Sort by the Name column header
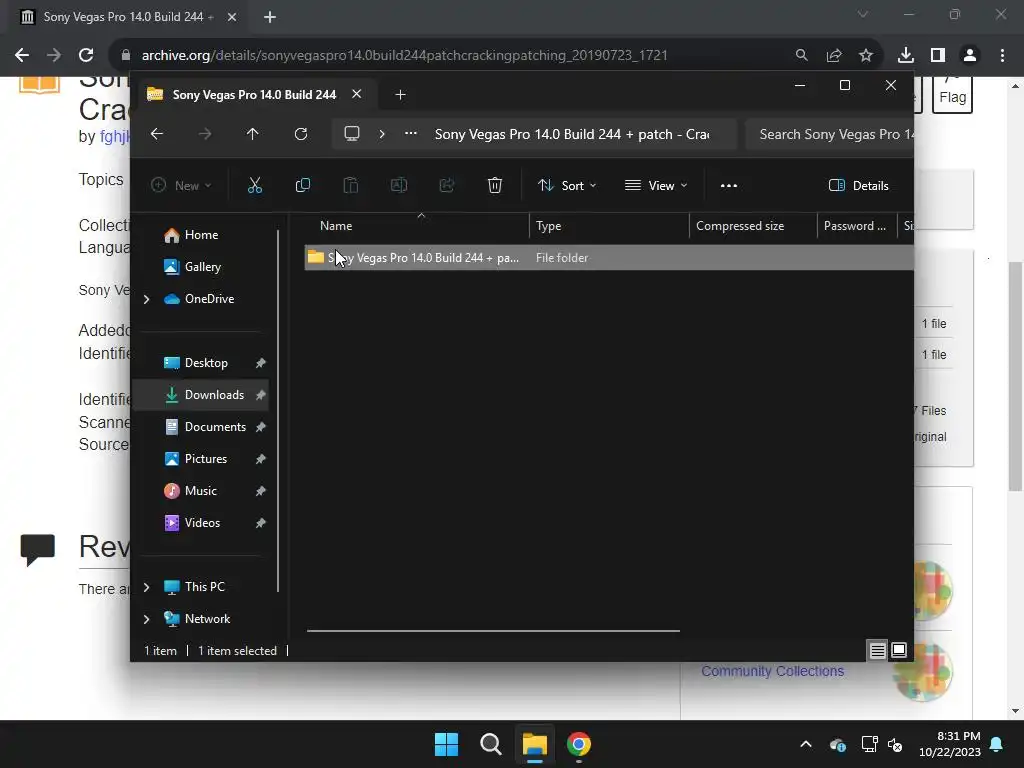The image size is (1024, 768). [418, 226]
